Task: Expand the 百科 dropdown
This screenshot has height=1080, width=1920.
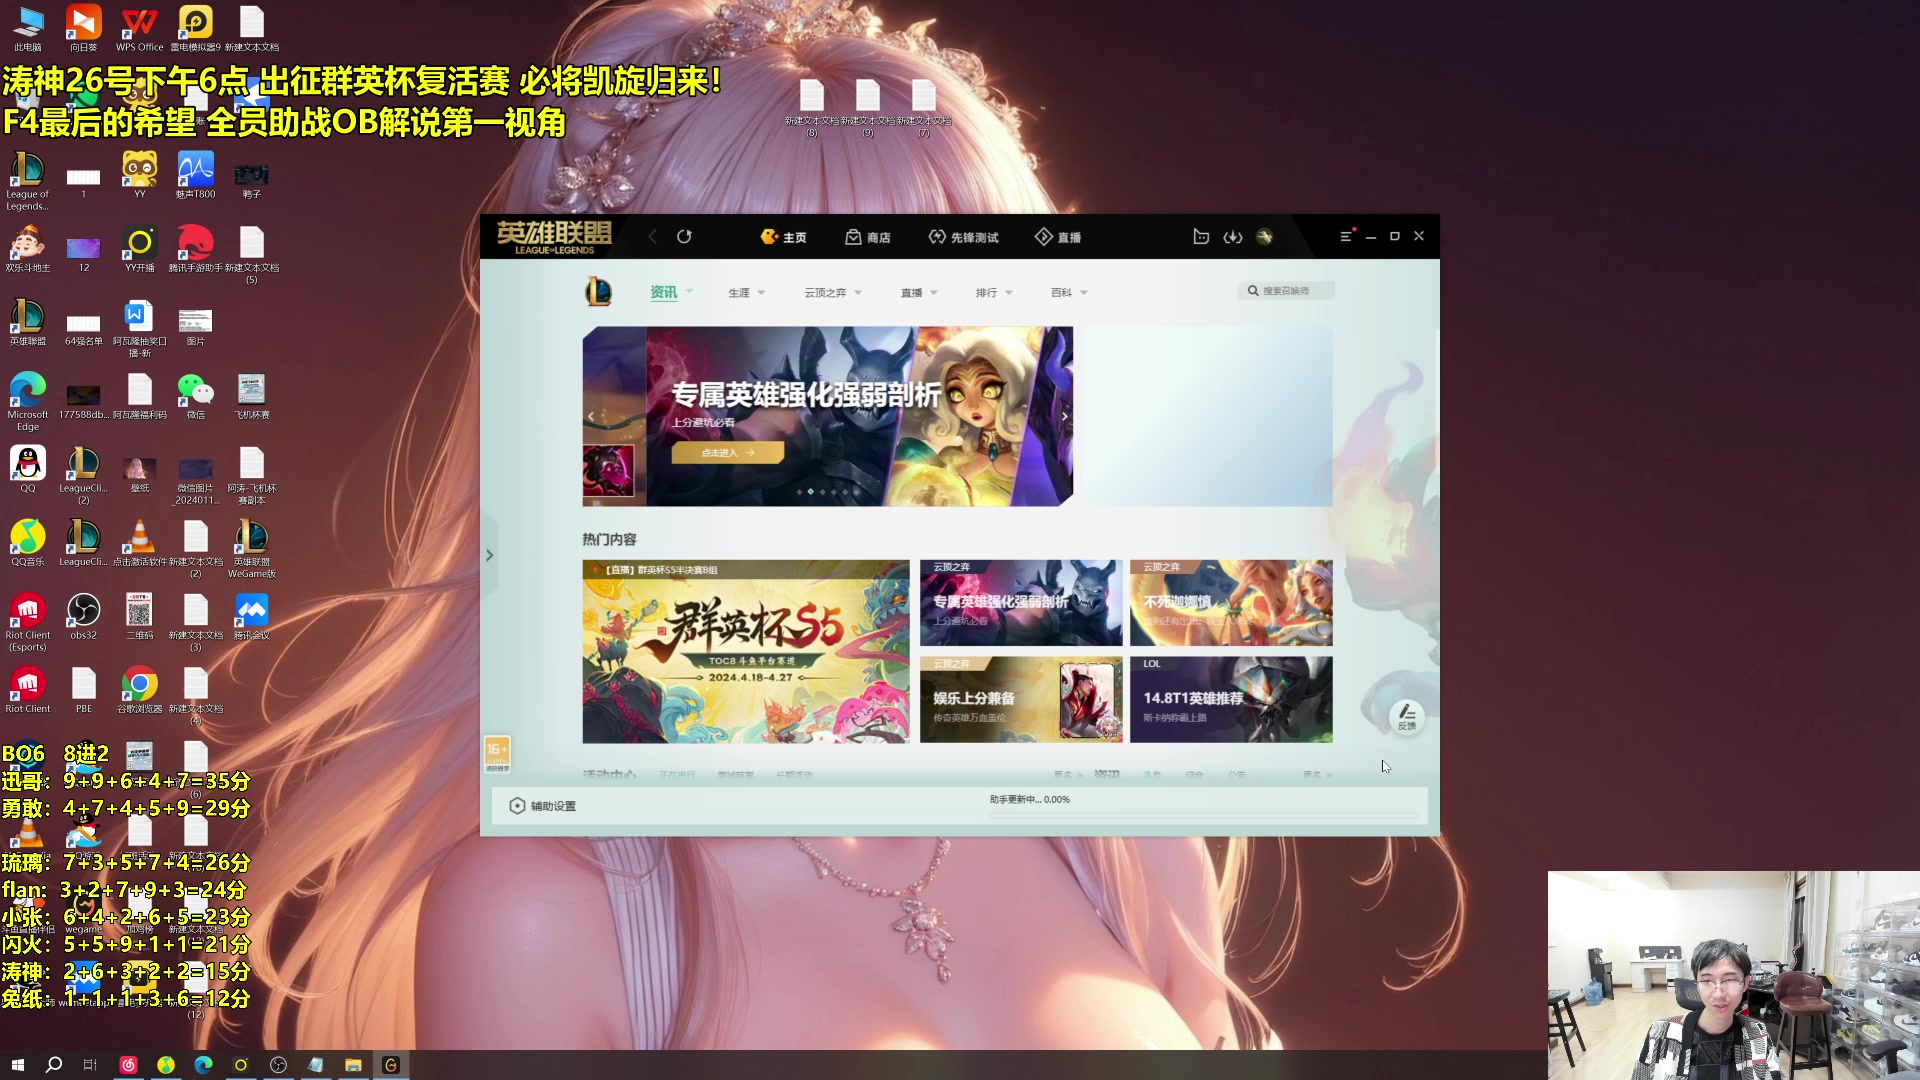Action: (x=1063, y=292)
